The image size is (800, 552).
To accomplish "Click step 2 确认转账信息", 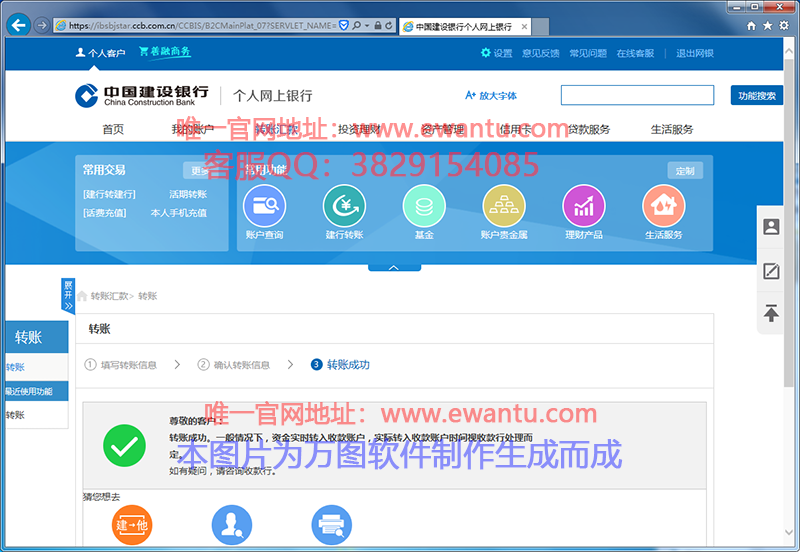I will [x=234, y=365].
